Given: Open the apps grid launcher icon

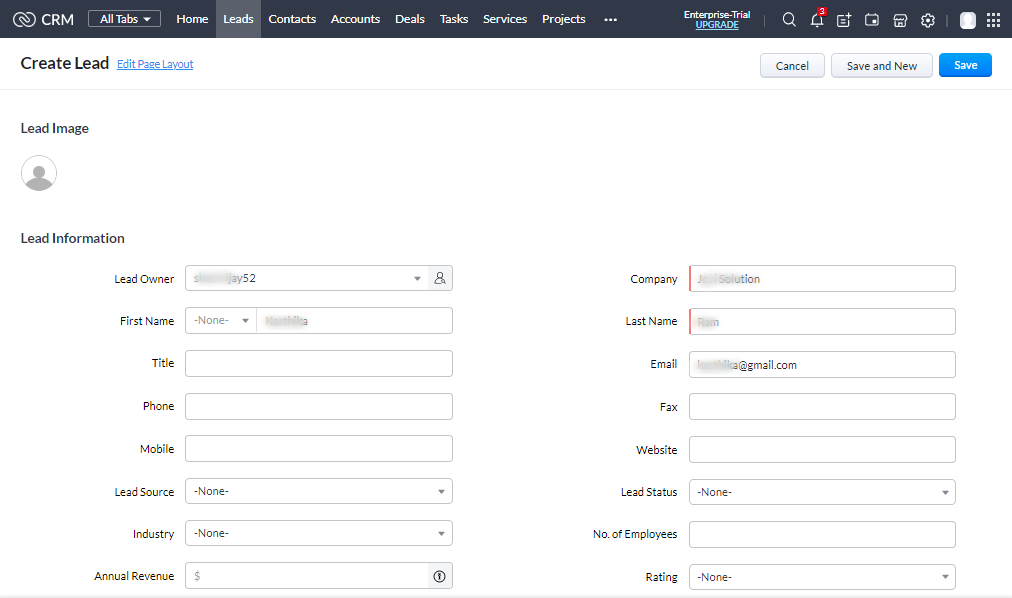Looking at the screenshot, I should click(x=993, y=20).
